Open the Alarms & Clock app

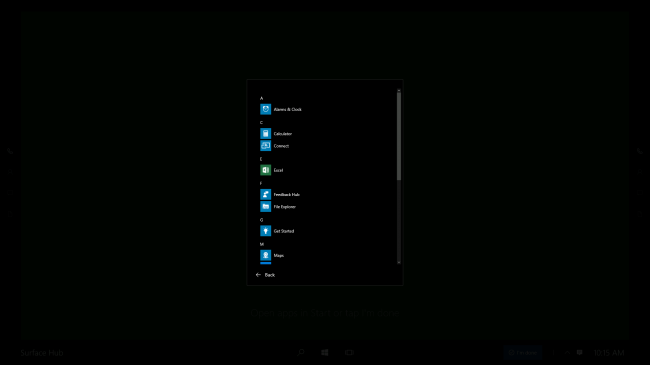(x=281, y=110)
